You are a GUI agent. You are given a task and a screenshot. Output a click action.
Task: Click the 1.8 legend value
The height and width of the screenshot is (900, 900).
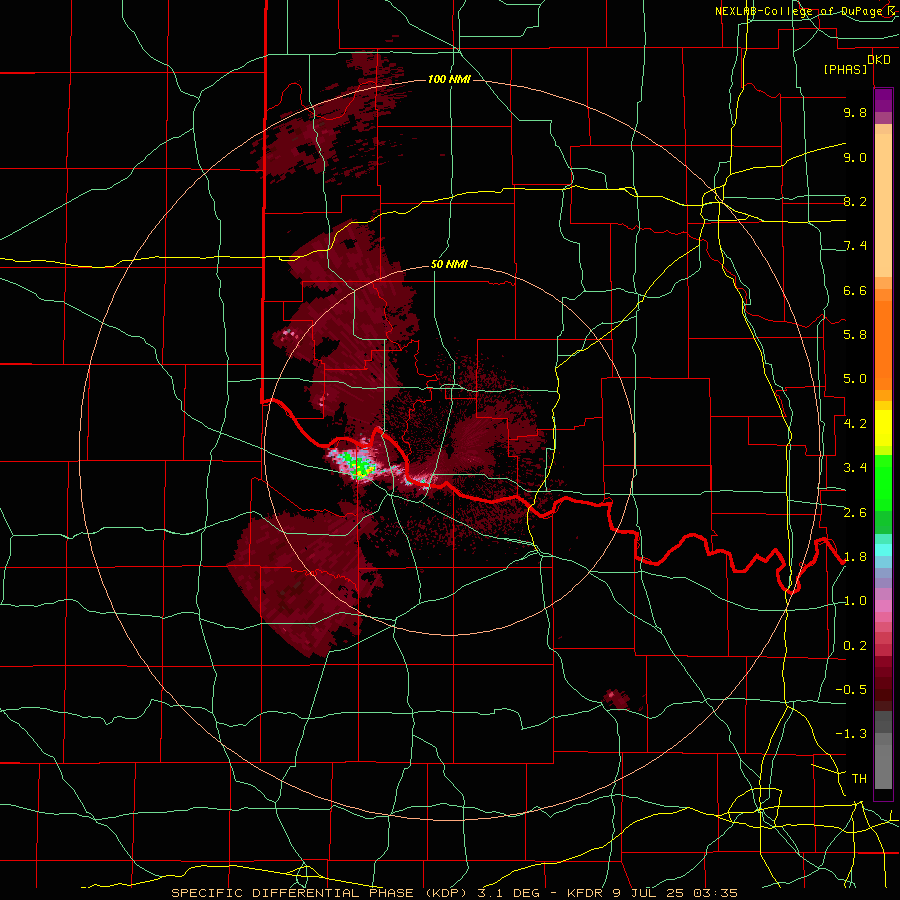tap(855, 557)
